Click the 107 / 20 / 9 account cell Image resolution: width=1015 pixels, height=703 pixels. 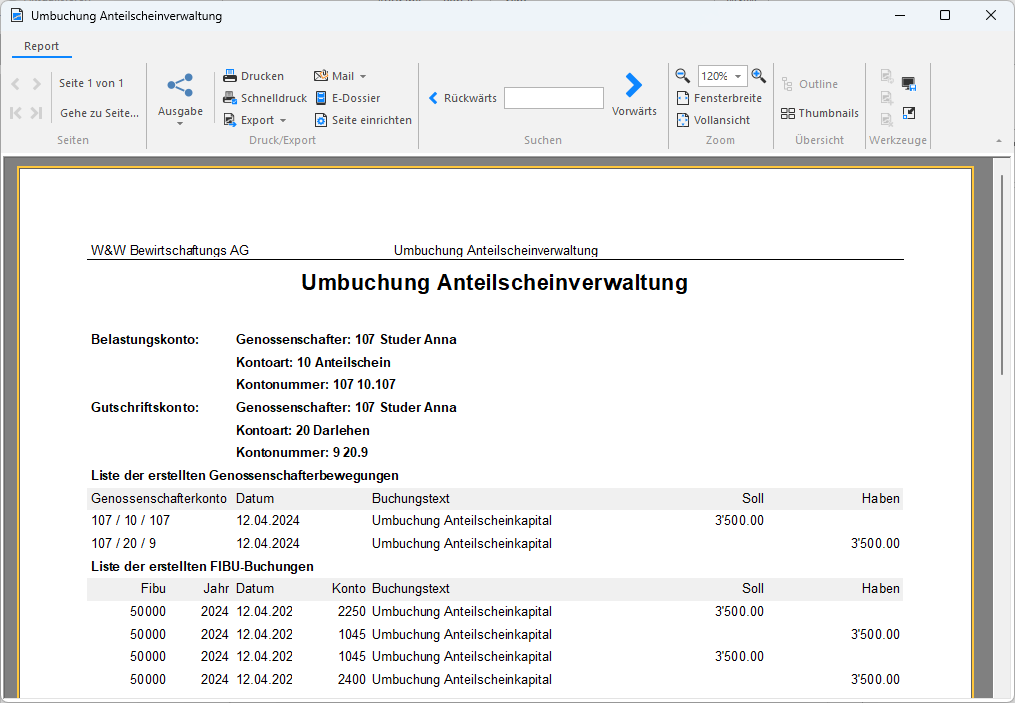click(124, 544)
